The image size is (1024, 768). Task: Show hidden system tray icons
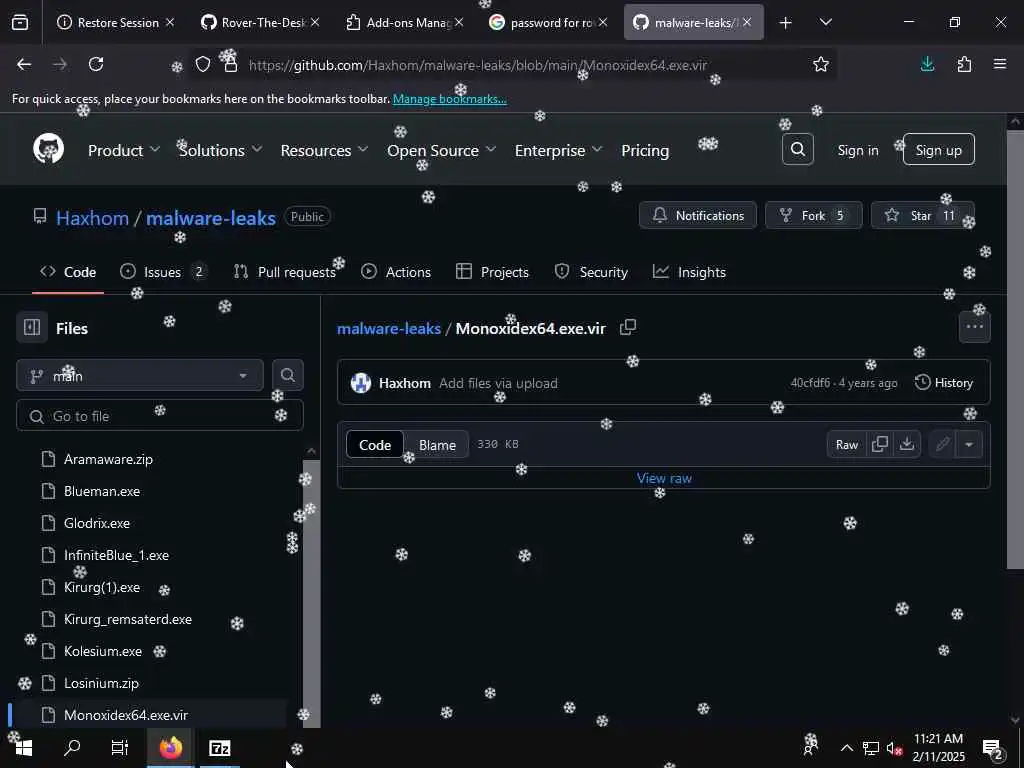click(846, 748)
